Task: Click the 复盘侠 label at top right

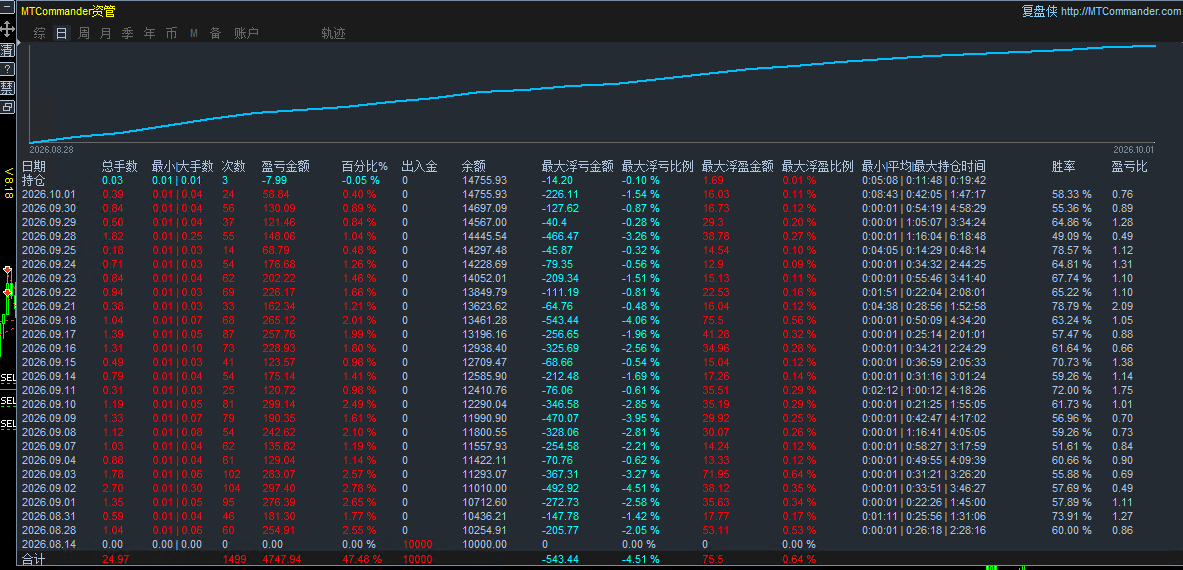Action: click(x=1040, y=11)
